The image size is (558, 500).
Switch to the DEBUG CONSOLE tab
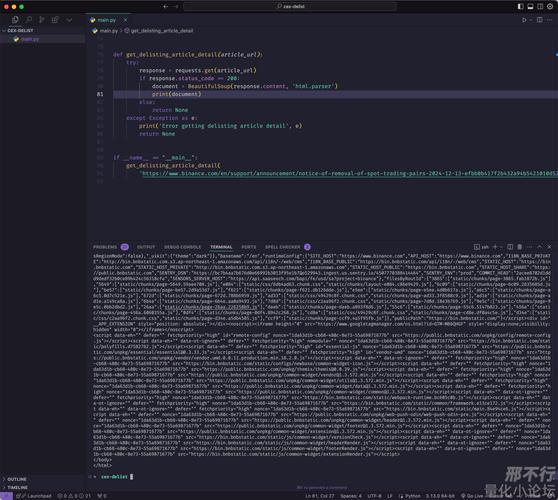point(183,247)
